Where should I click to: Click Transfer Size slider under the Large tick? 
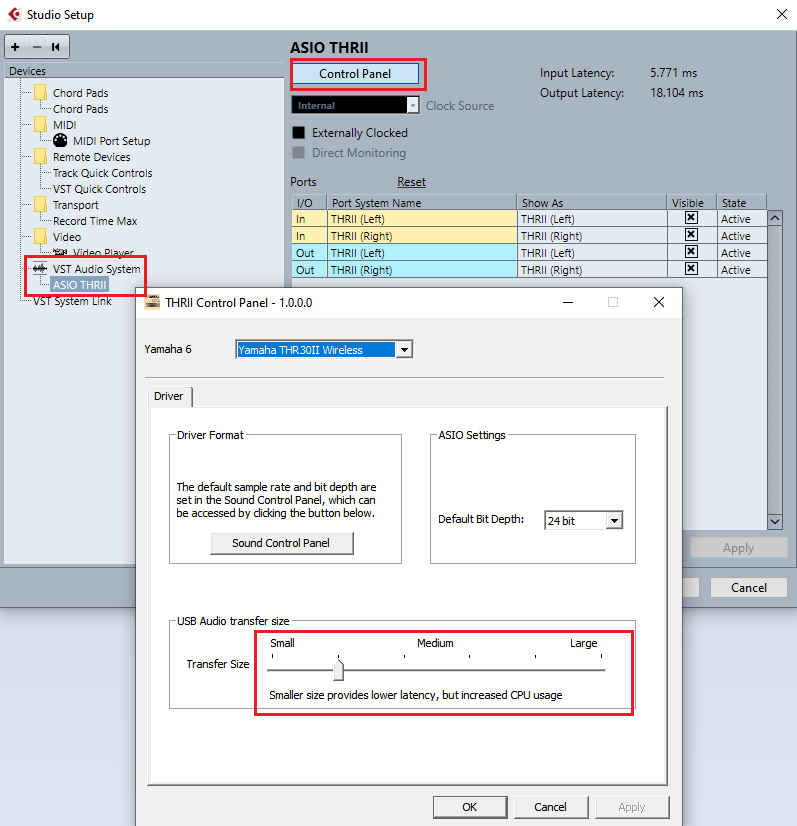pyautogui.click(x=601, y=670)
